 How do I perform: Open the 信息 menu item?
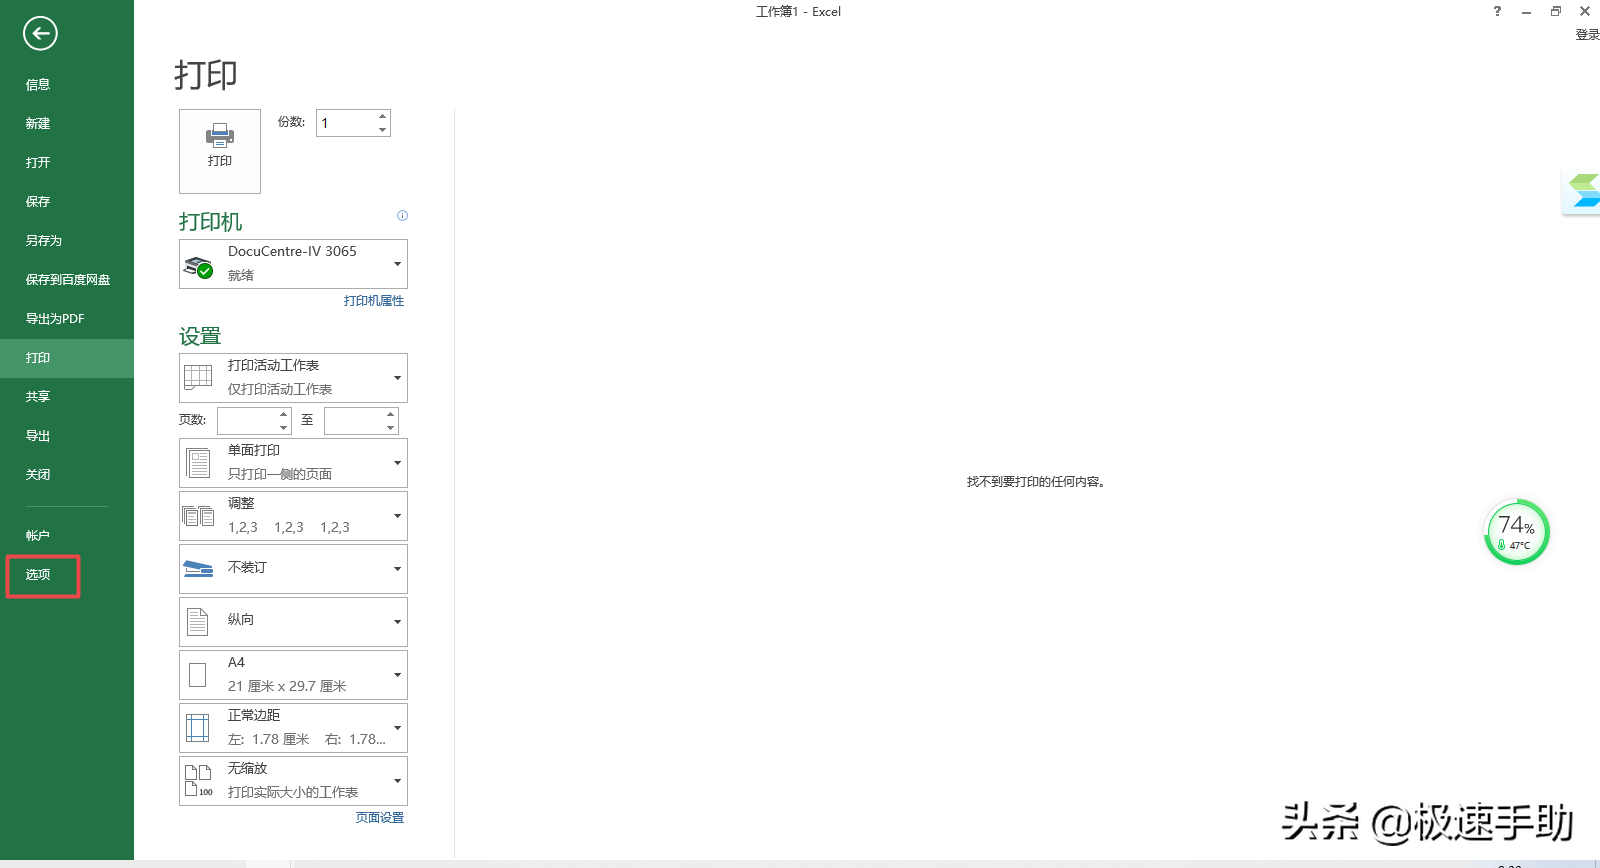(x=67, y=85)
